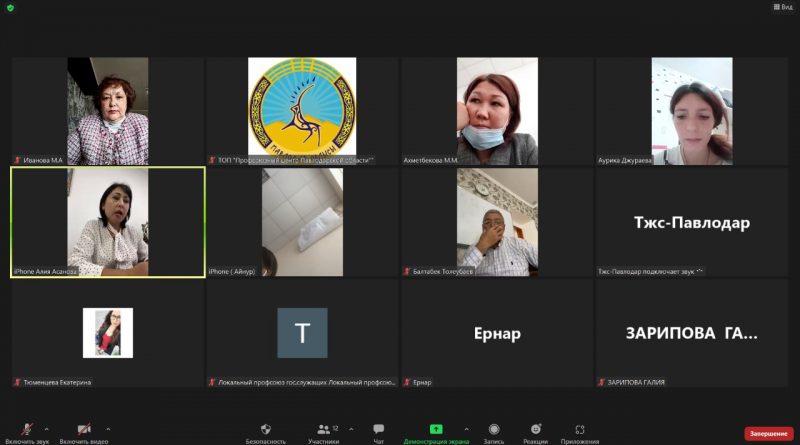The height and width of the screenshot is (445, 800).
Task: Click the letter T avatar
Action: pos(302,333)
